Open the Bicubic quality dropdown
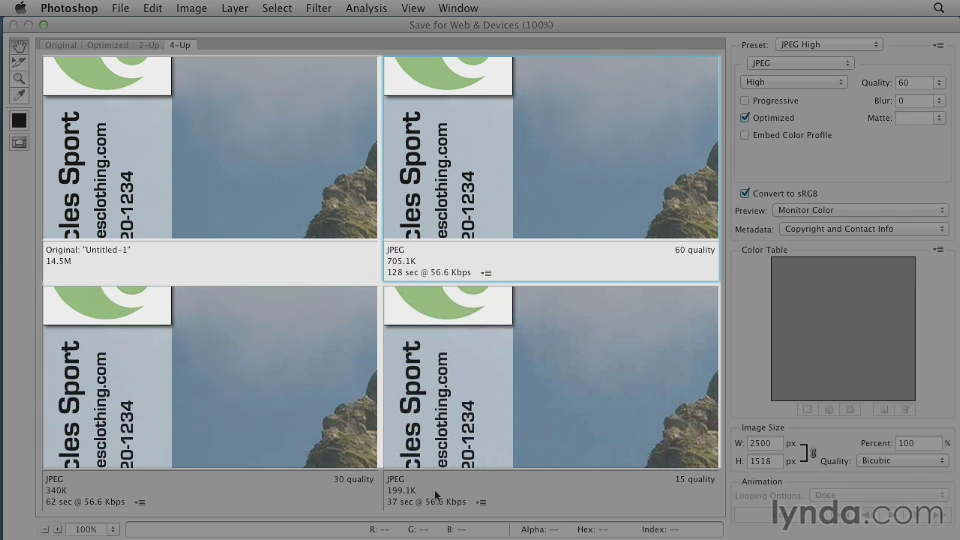The height and width of the screenshot is (540, 960). tap(899, 461)
